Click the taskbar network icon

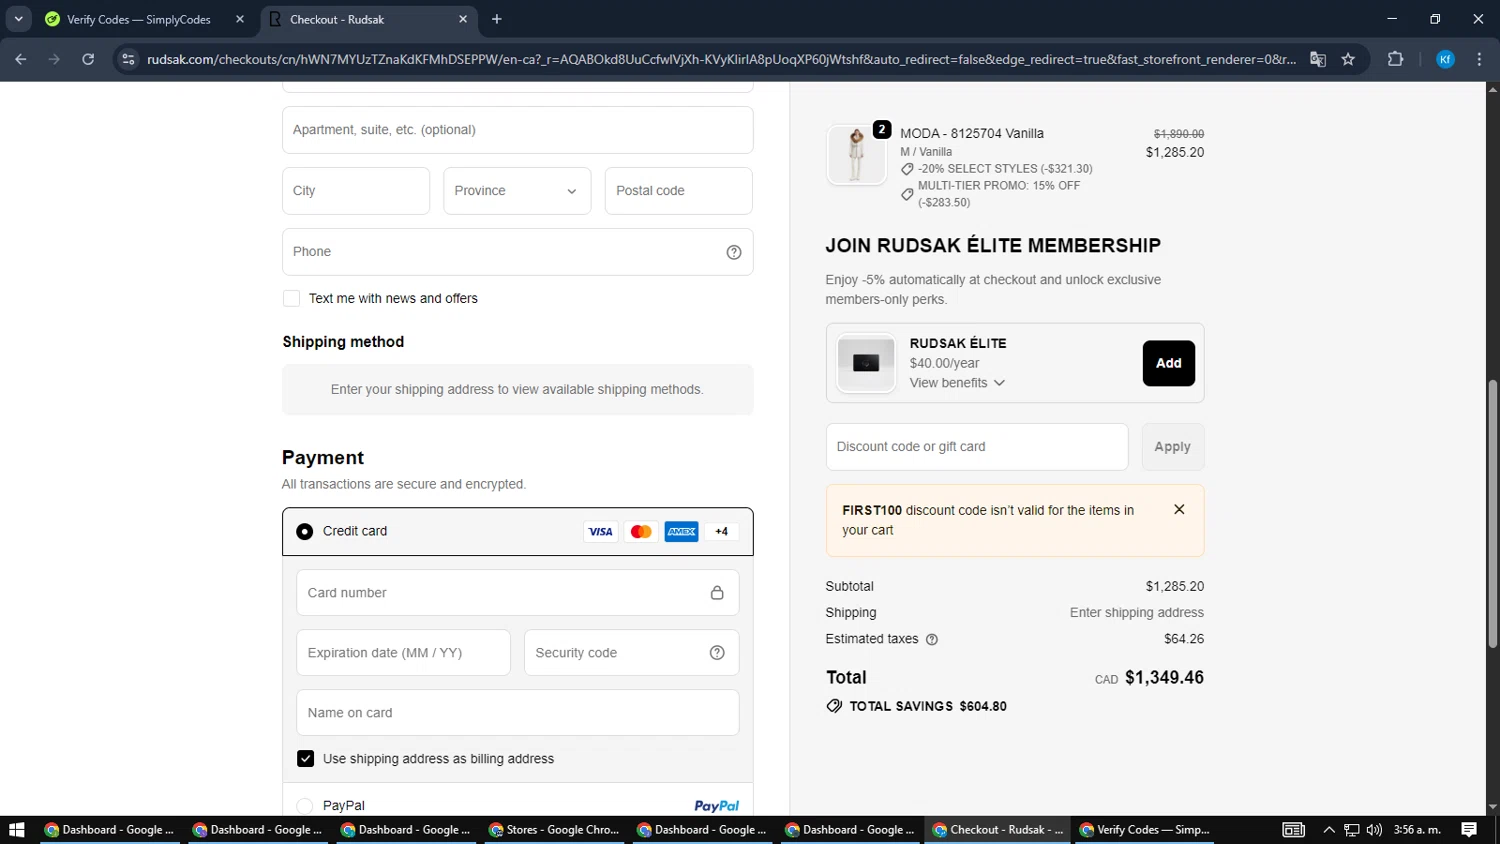[1351, 830]
